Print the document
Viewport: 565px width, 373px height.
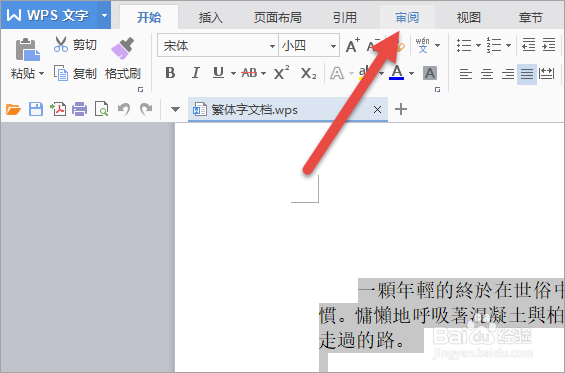(x=79, y=109)
